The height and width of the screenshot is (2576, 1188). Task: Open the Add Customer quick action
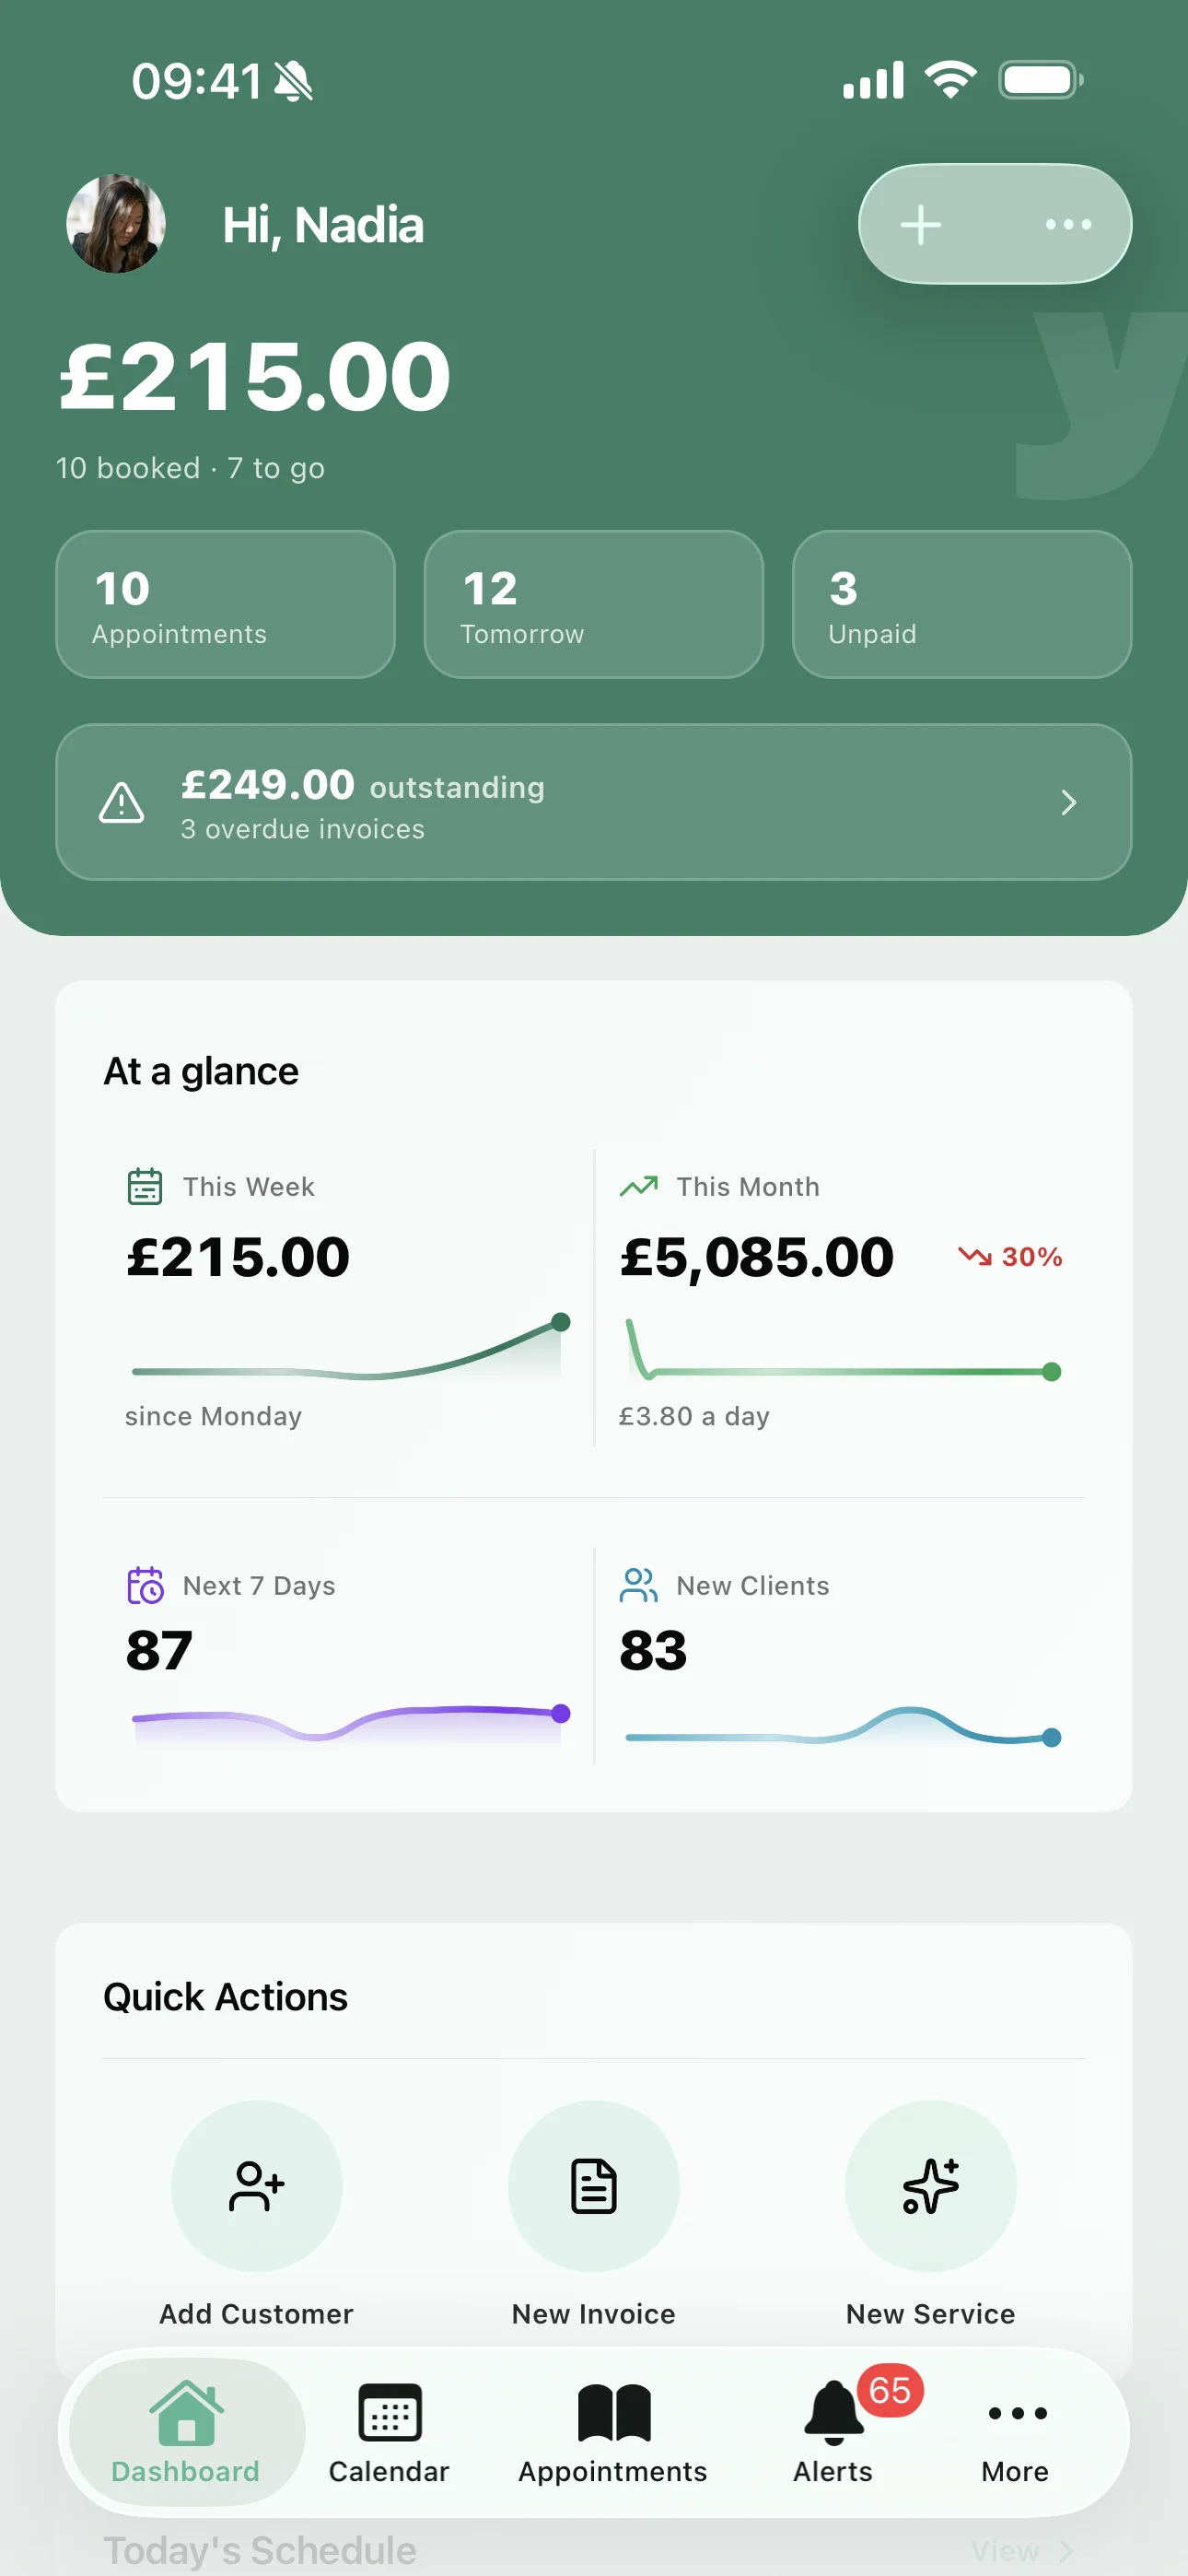(x=256, y=2186)
